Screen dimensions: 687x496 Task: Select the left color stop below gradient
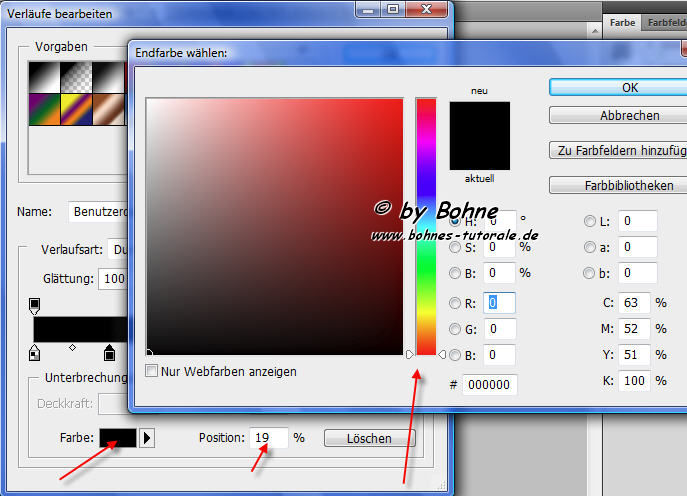(x=35, y=352)
